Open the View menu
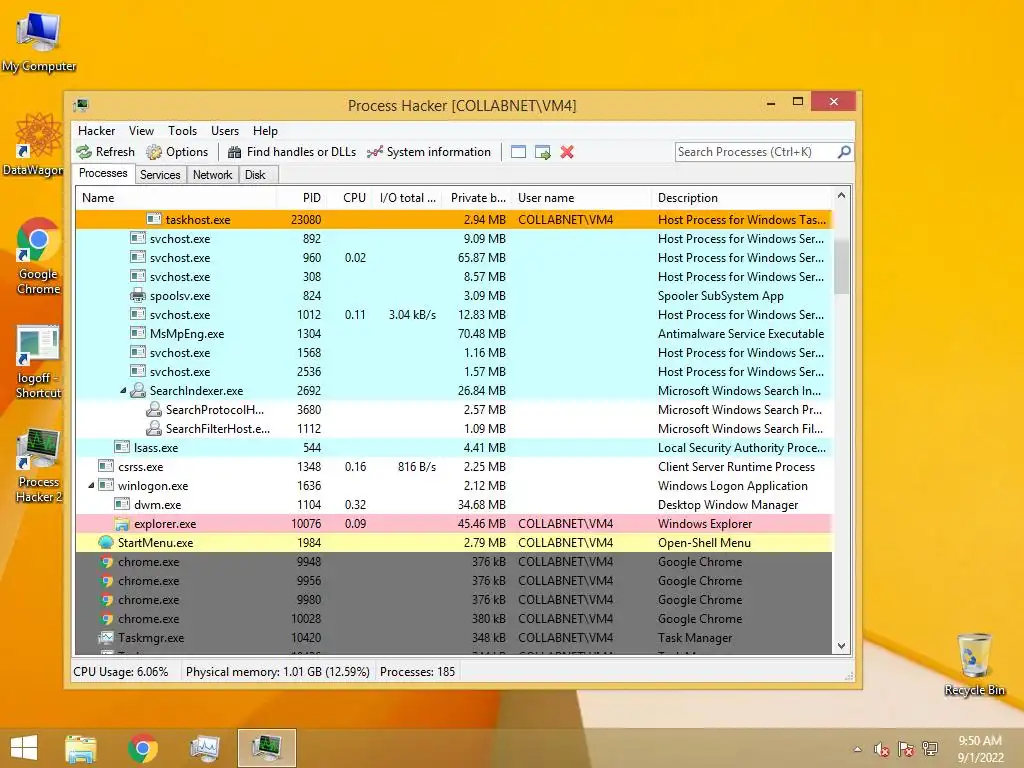 pyautogui.click(x=141, y=131)
